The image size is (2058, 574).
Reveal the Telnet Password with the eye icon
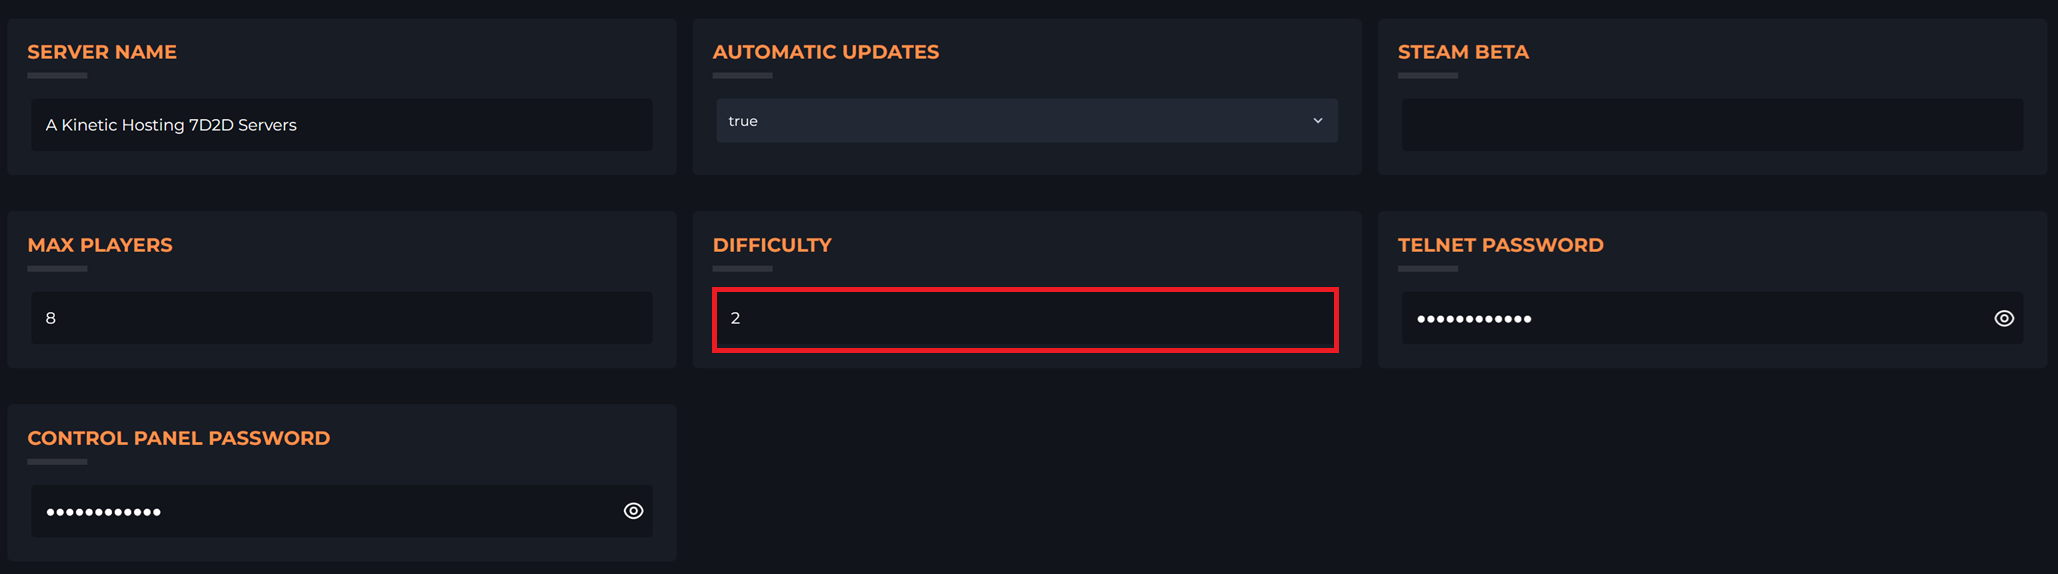coord(2004,318)
